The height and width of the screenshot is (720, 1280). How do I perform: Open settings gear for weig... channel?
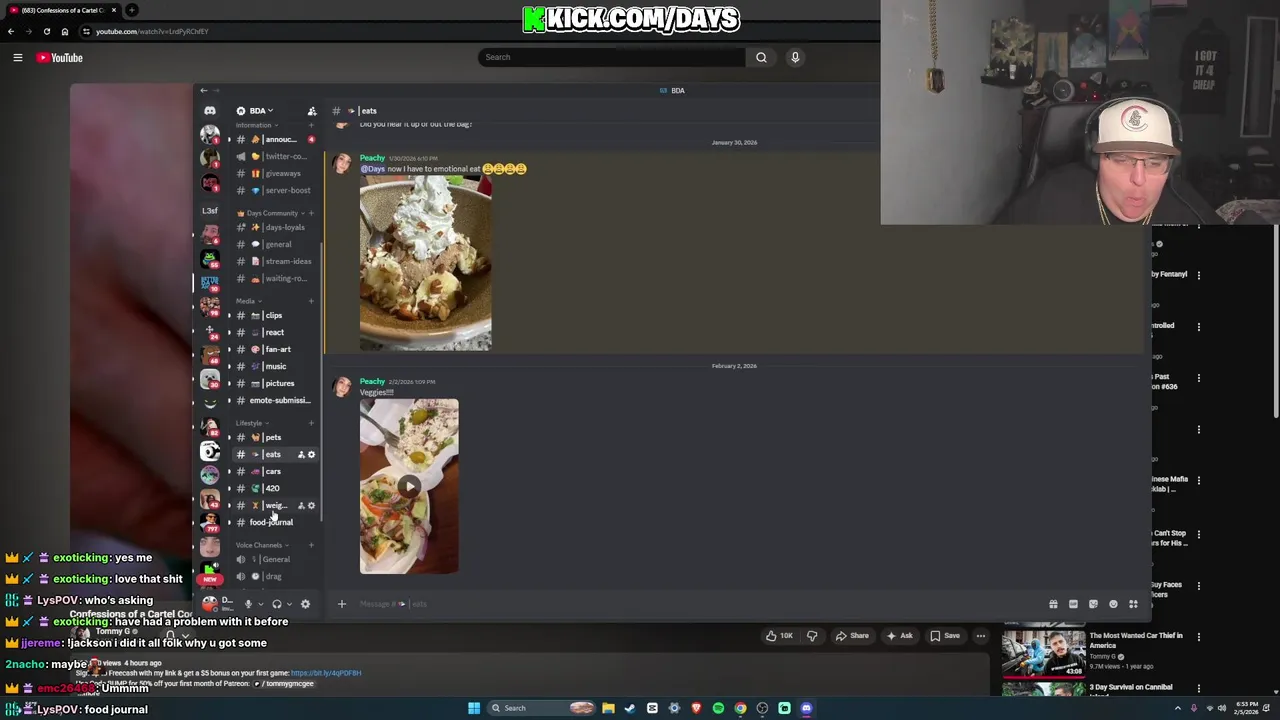(x=311, y=505)
